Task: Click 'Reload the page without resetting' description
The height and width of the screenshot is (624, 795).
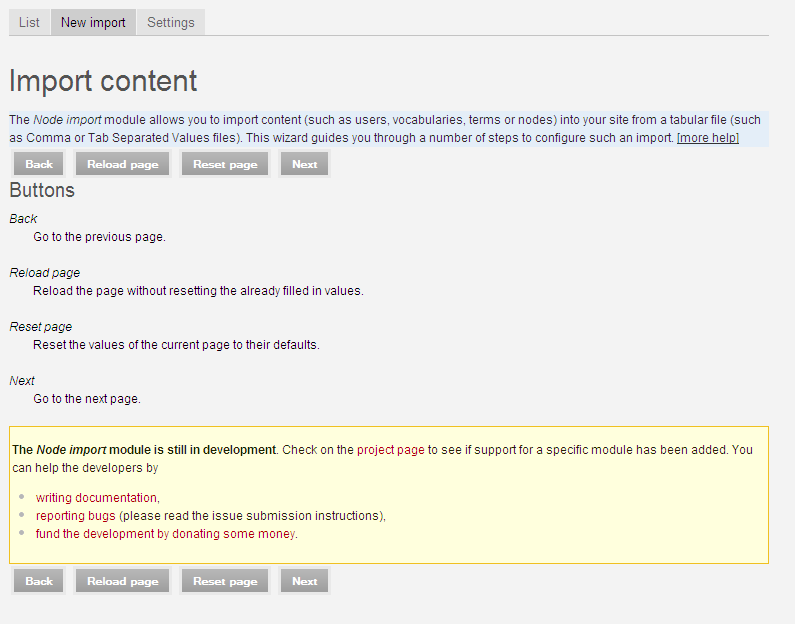Action: click(198, 291)
